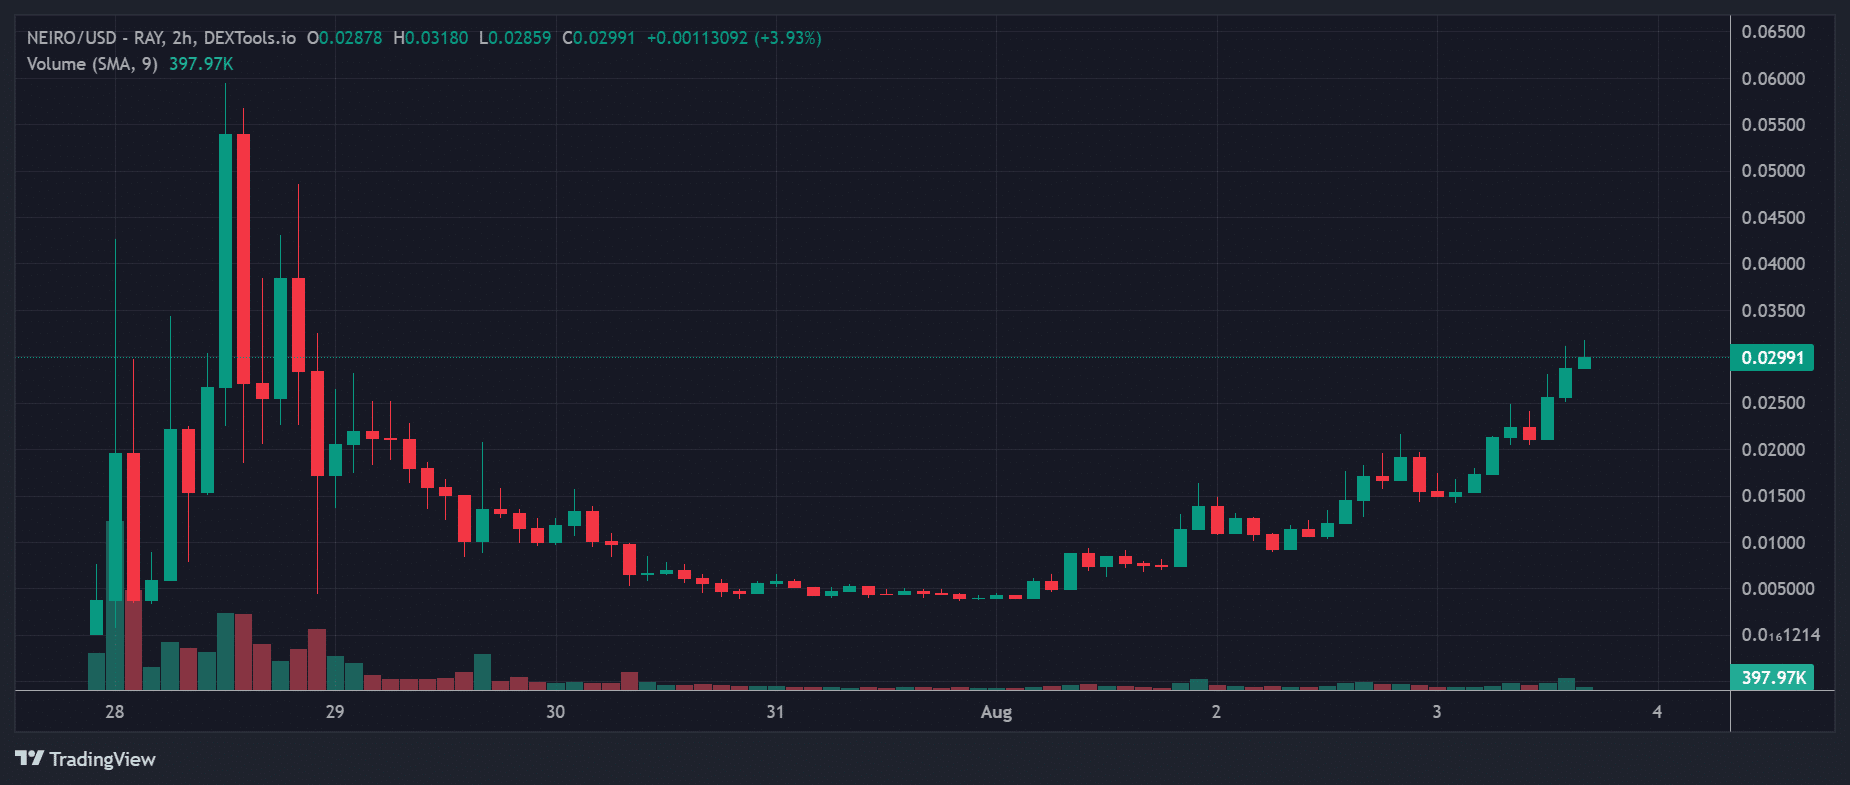1850x785 pixels.
Task: Click the date label 28 on time axis
Action: pos(115,712)
